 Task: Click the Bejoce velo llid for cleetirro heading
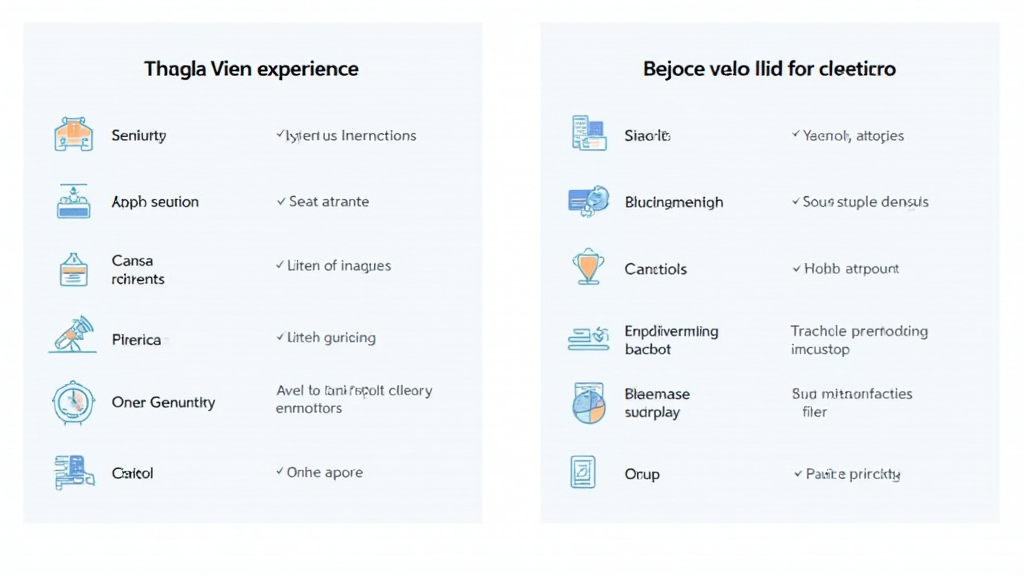769,69
